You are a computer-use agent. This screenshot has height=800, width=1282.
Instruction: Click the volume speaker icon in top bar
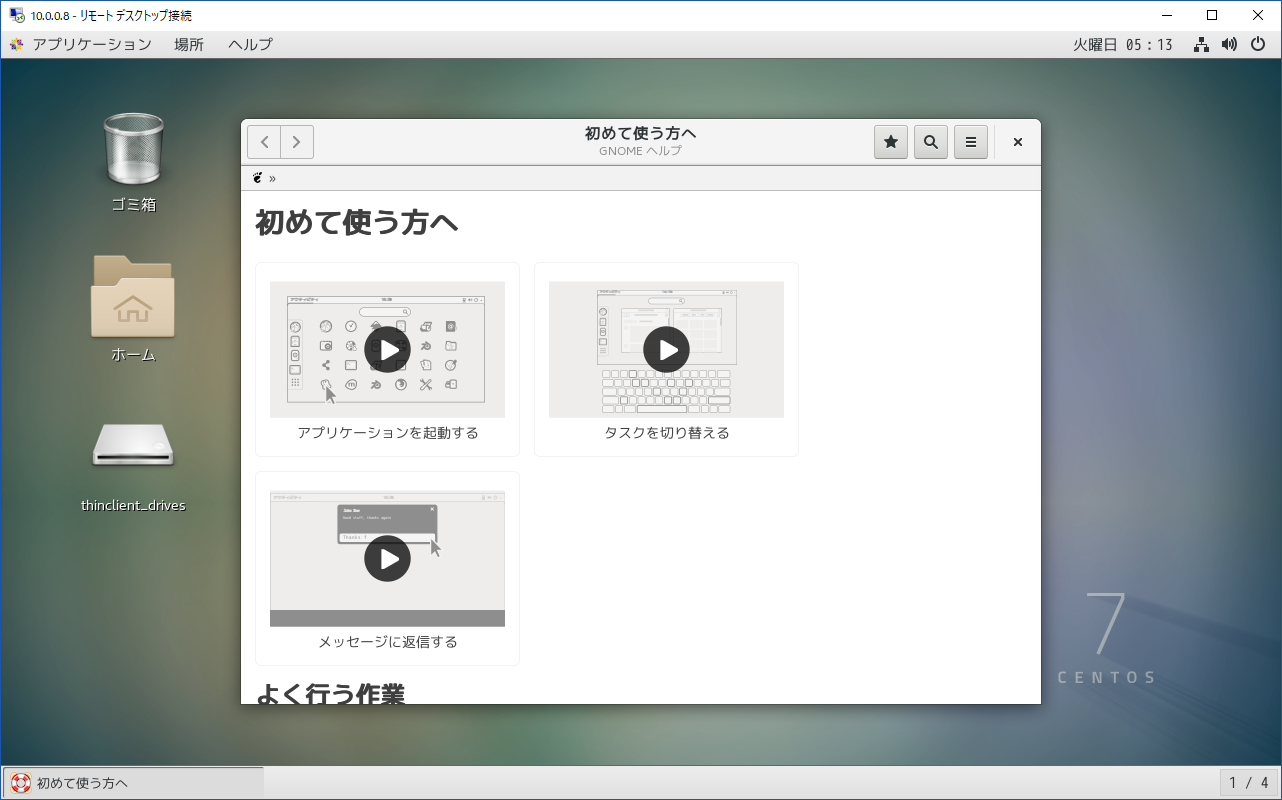click(1230, 44)
